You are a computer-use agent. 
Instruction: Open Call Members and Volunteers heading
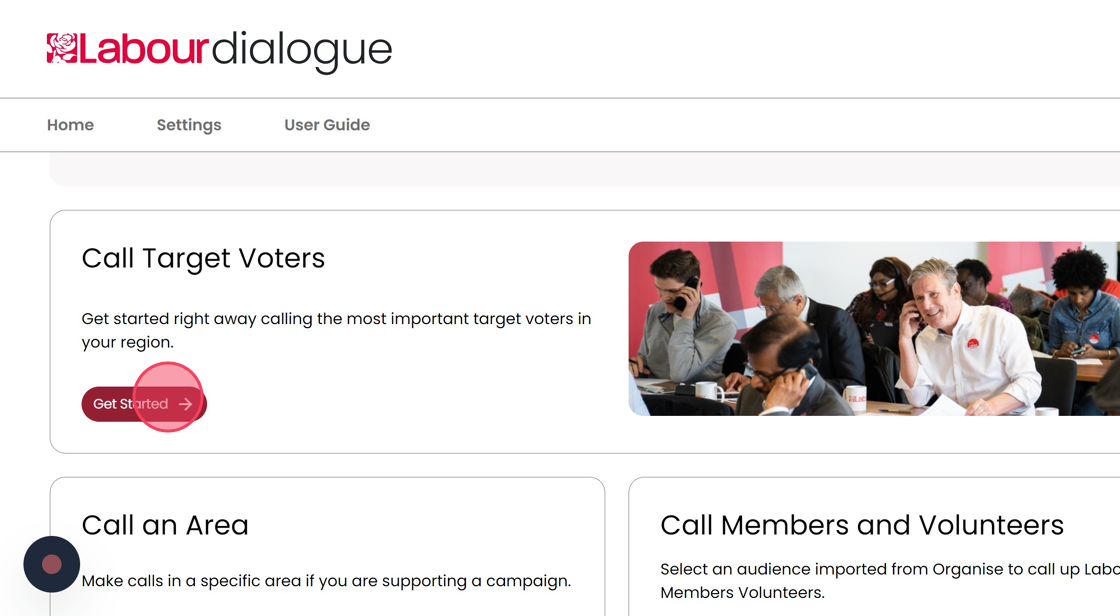click(862, 525)
